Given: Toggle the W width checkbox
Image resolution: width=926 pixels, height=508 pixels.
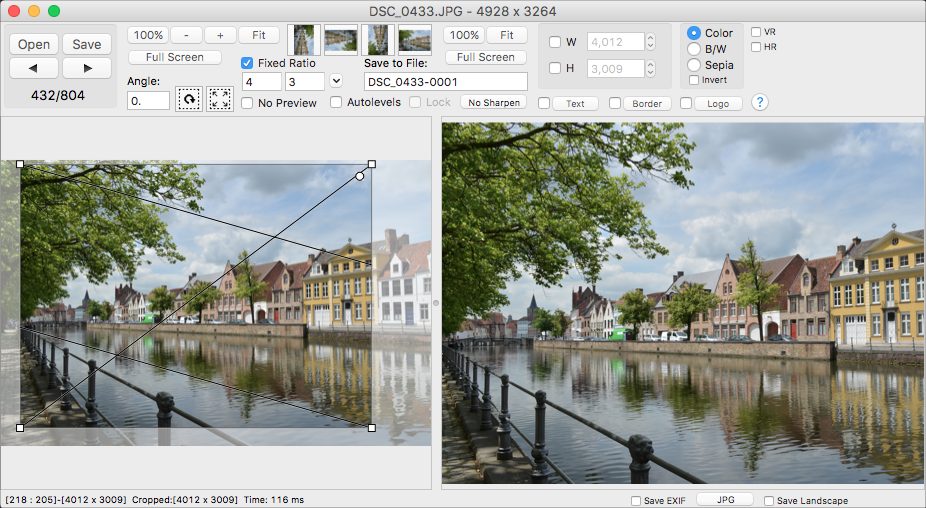Looking at the screenshot, I should [x=555, y=42].
